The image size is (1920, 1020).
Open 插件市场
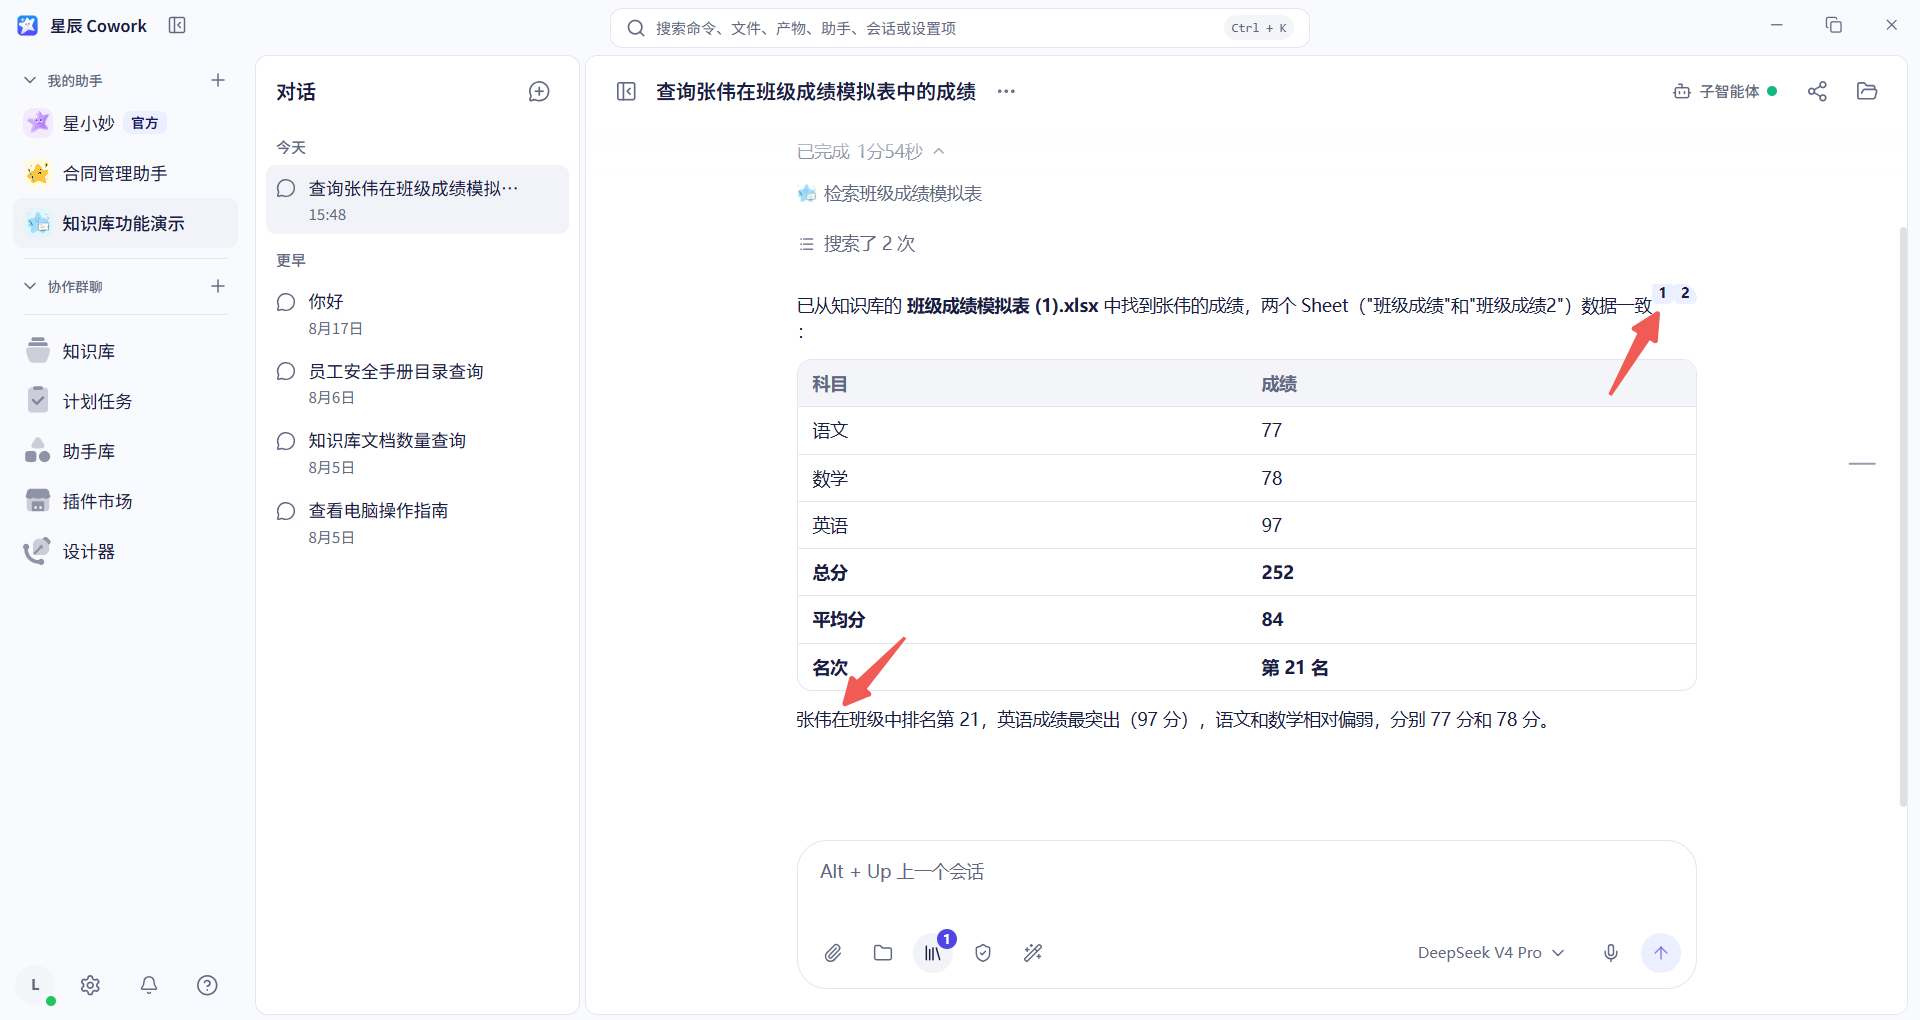(x=125, y=501)
